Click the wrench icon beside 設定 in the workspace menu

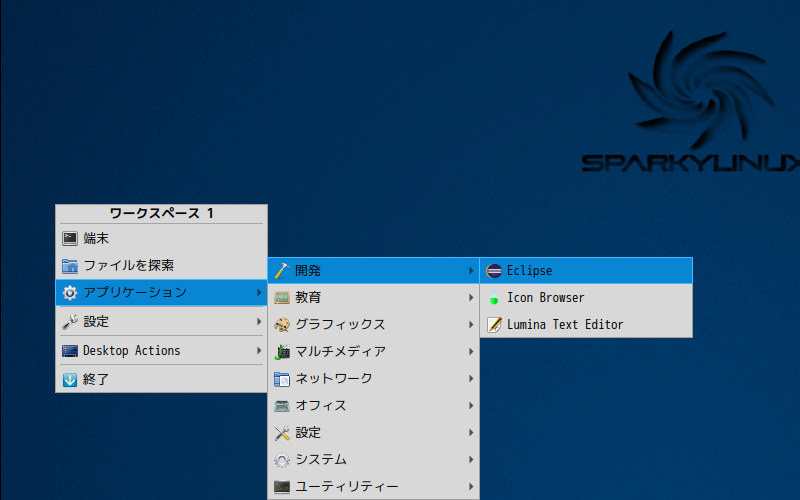[x=70, y=321]
